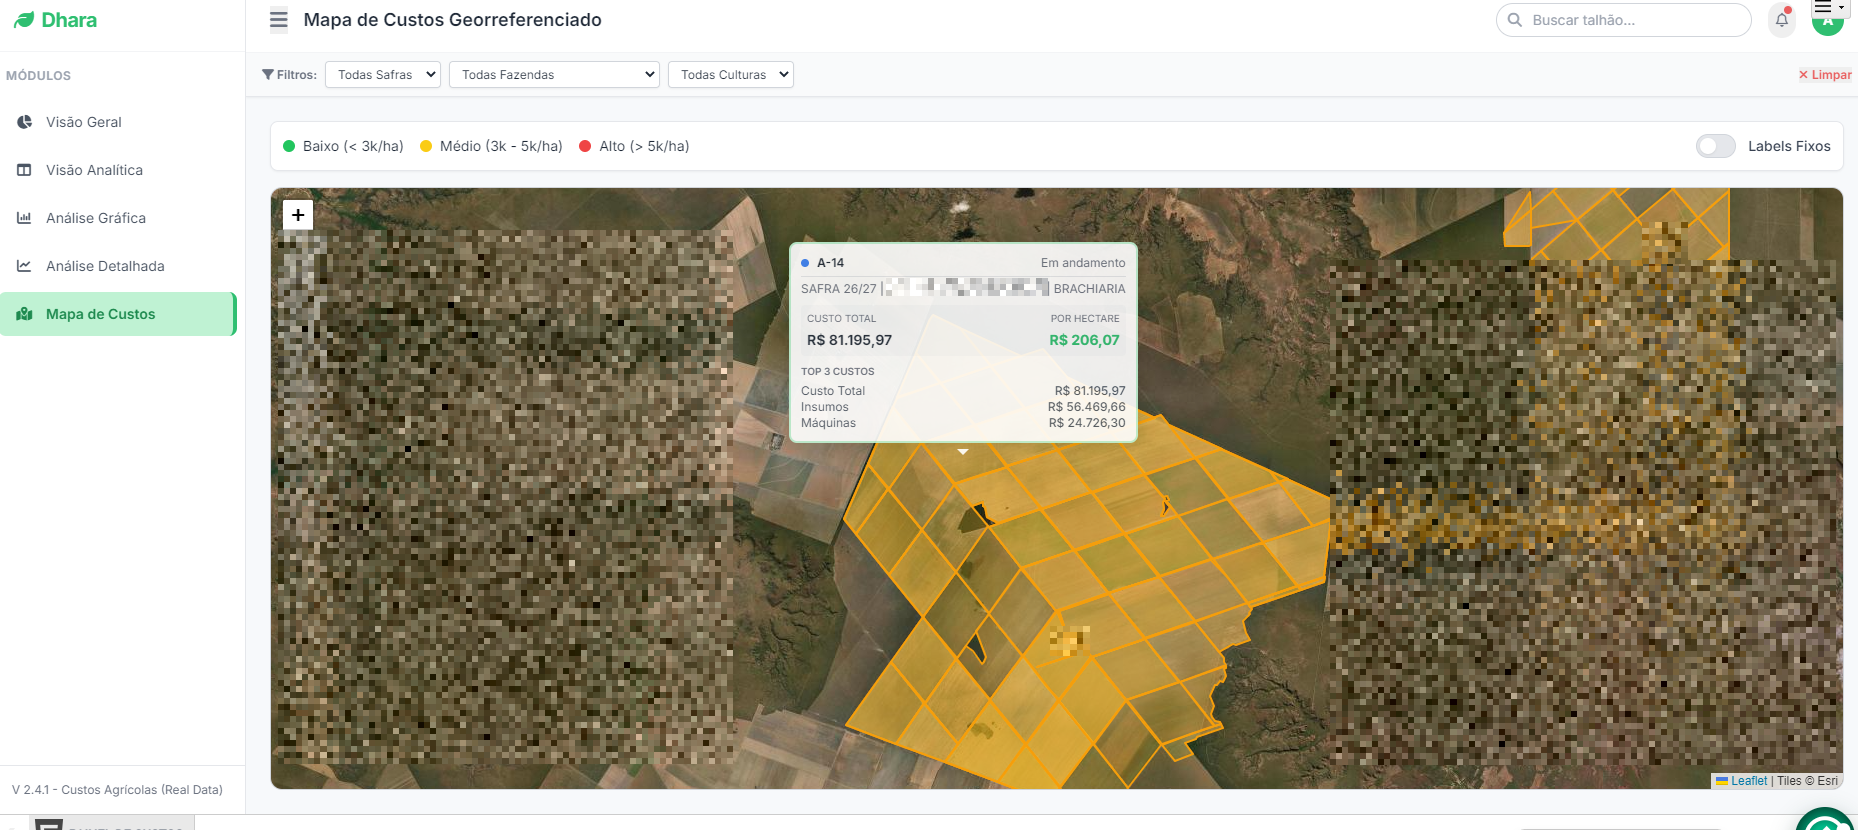Click the Insumos cost row label
Image resolution: width=1858 pixels, height=830 pixels.
pyautogui.click(x=825, y=407)
